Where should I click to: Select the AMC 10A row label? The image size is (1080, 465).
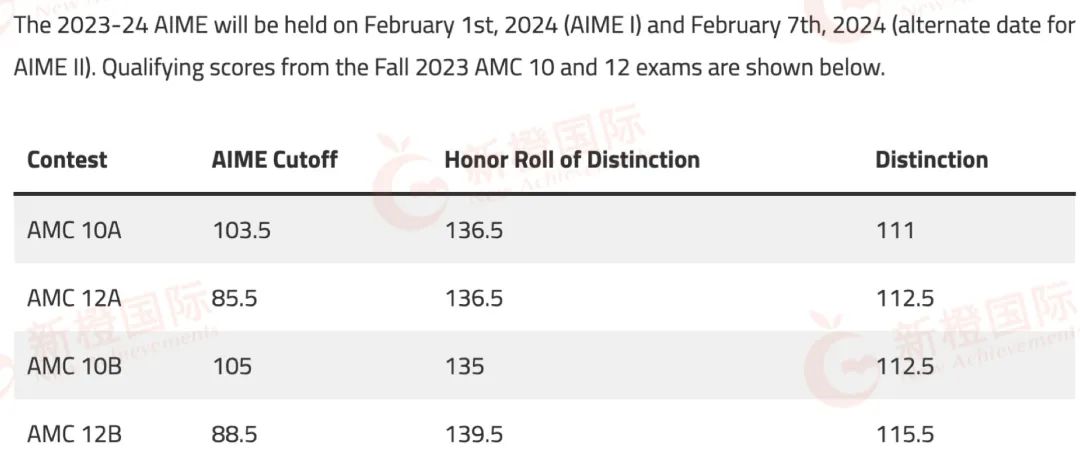coord(74,229)
